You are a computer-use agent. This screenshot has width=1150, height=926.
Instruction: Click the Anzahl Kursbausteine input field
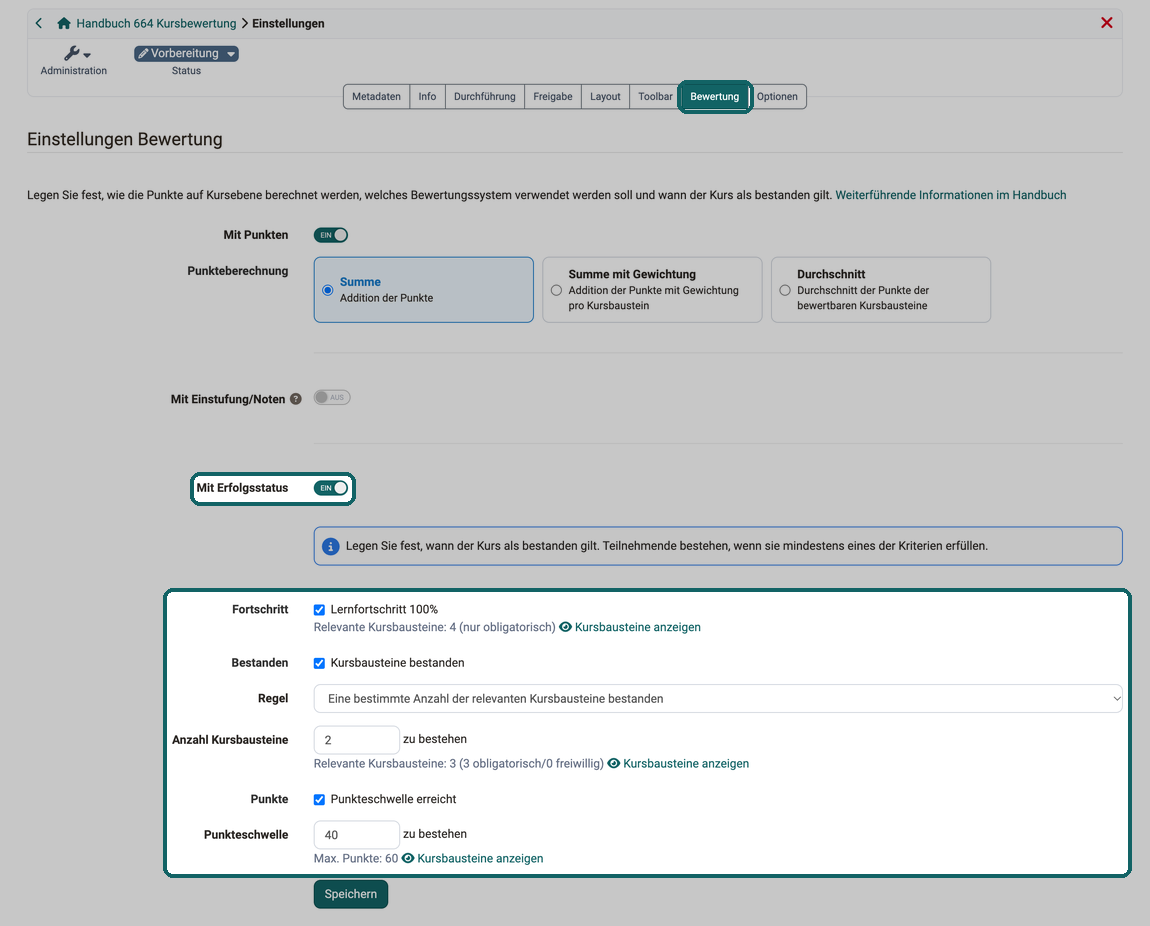coord(356,740)
